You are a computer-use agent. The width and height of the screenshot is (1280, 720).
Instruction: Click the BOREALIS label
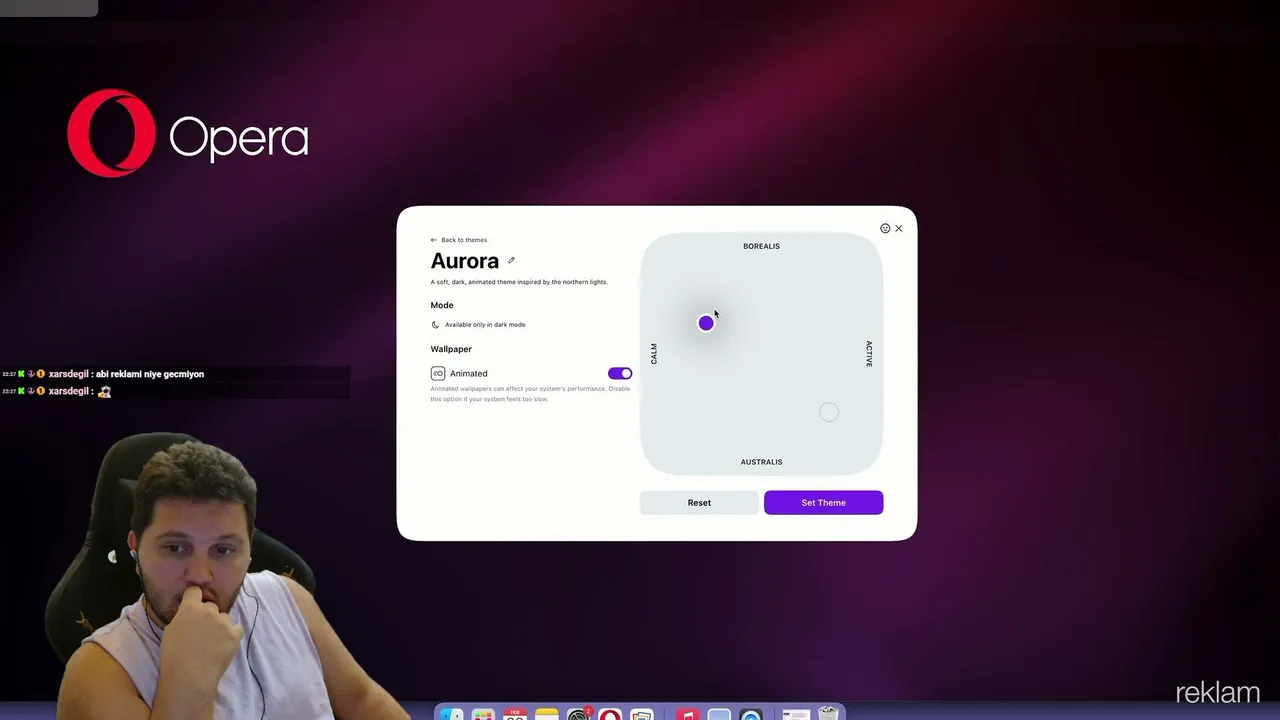coord(761,246)
